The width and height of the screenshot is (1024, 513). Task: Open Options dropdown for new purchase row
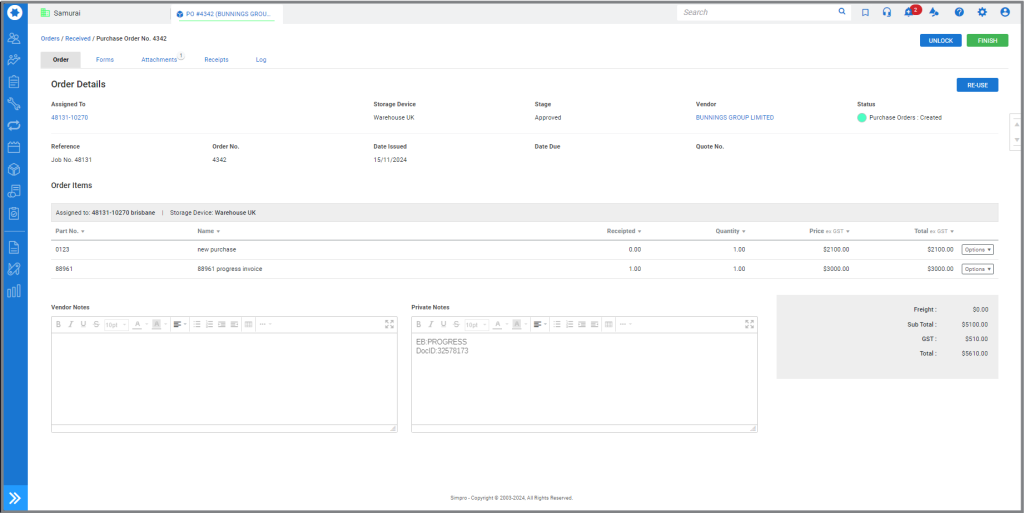[978, 249]
